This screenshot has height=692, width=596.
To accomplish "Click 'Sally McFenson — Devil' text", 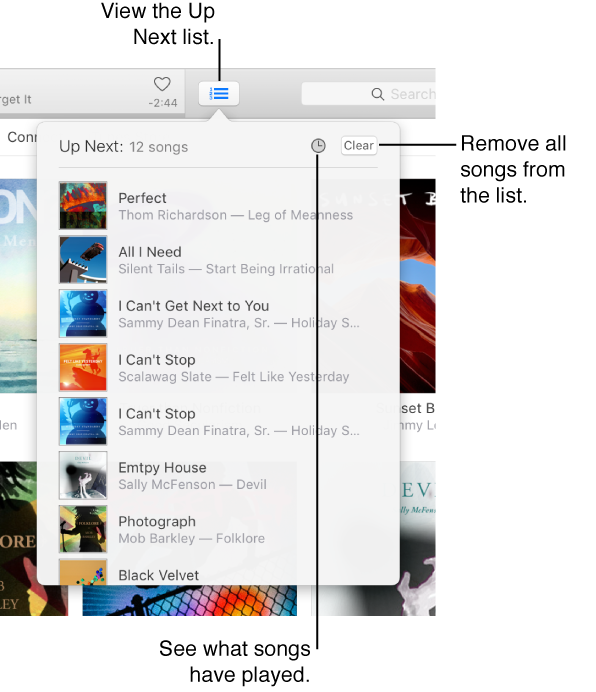I will [x=192, y=485].
